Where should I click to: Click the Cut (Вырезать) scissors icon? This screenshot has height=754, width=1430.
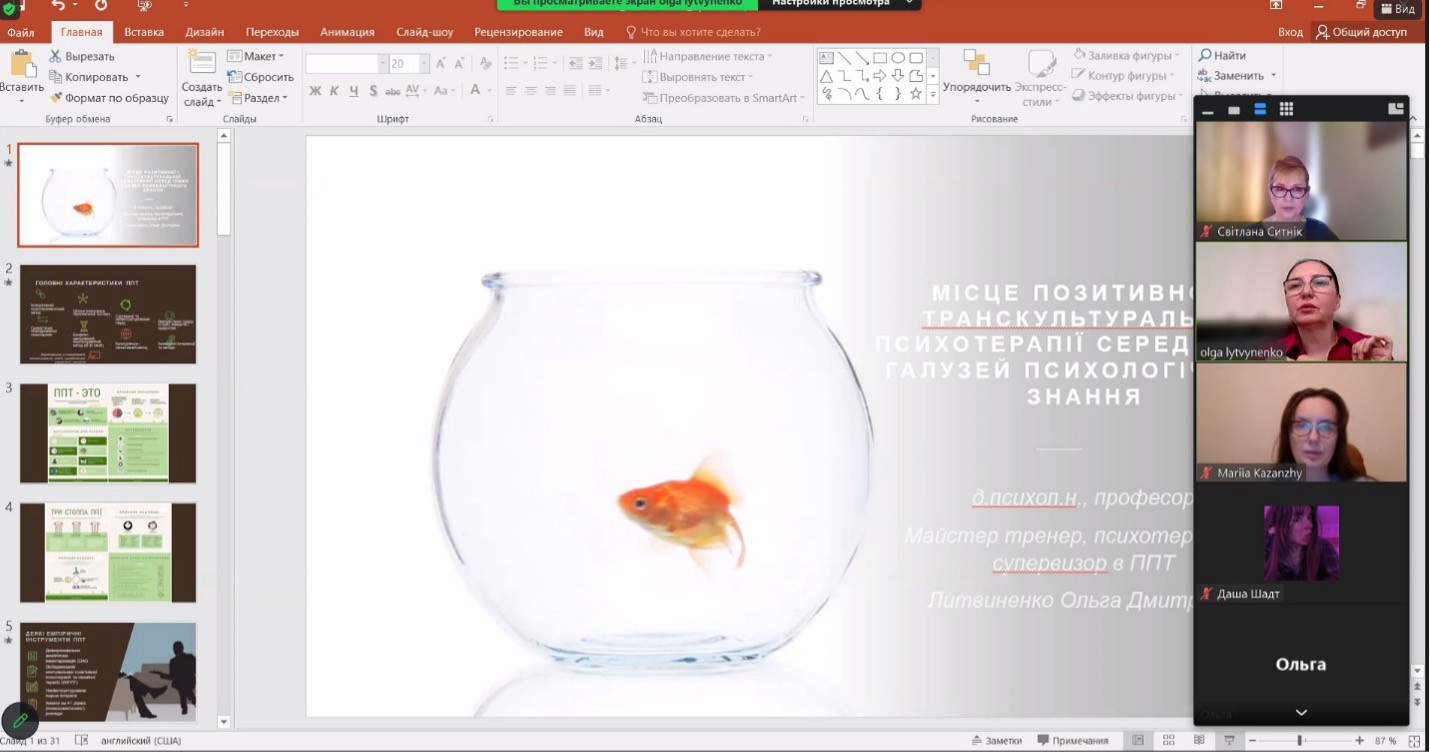click(56, 57)
